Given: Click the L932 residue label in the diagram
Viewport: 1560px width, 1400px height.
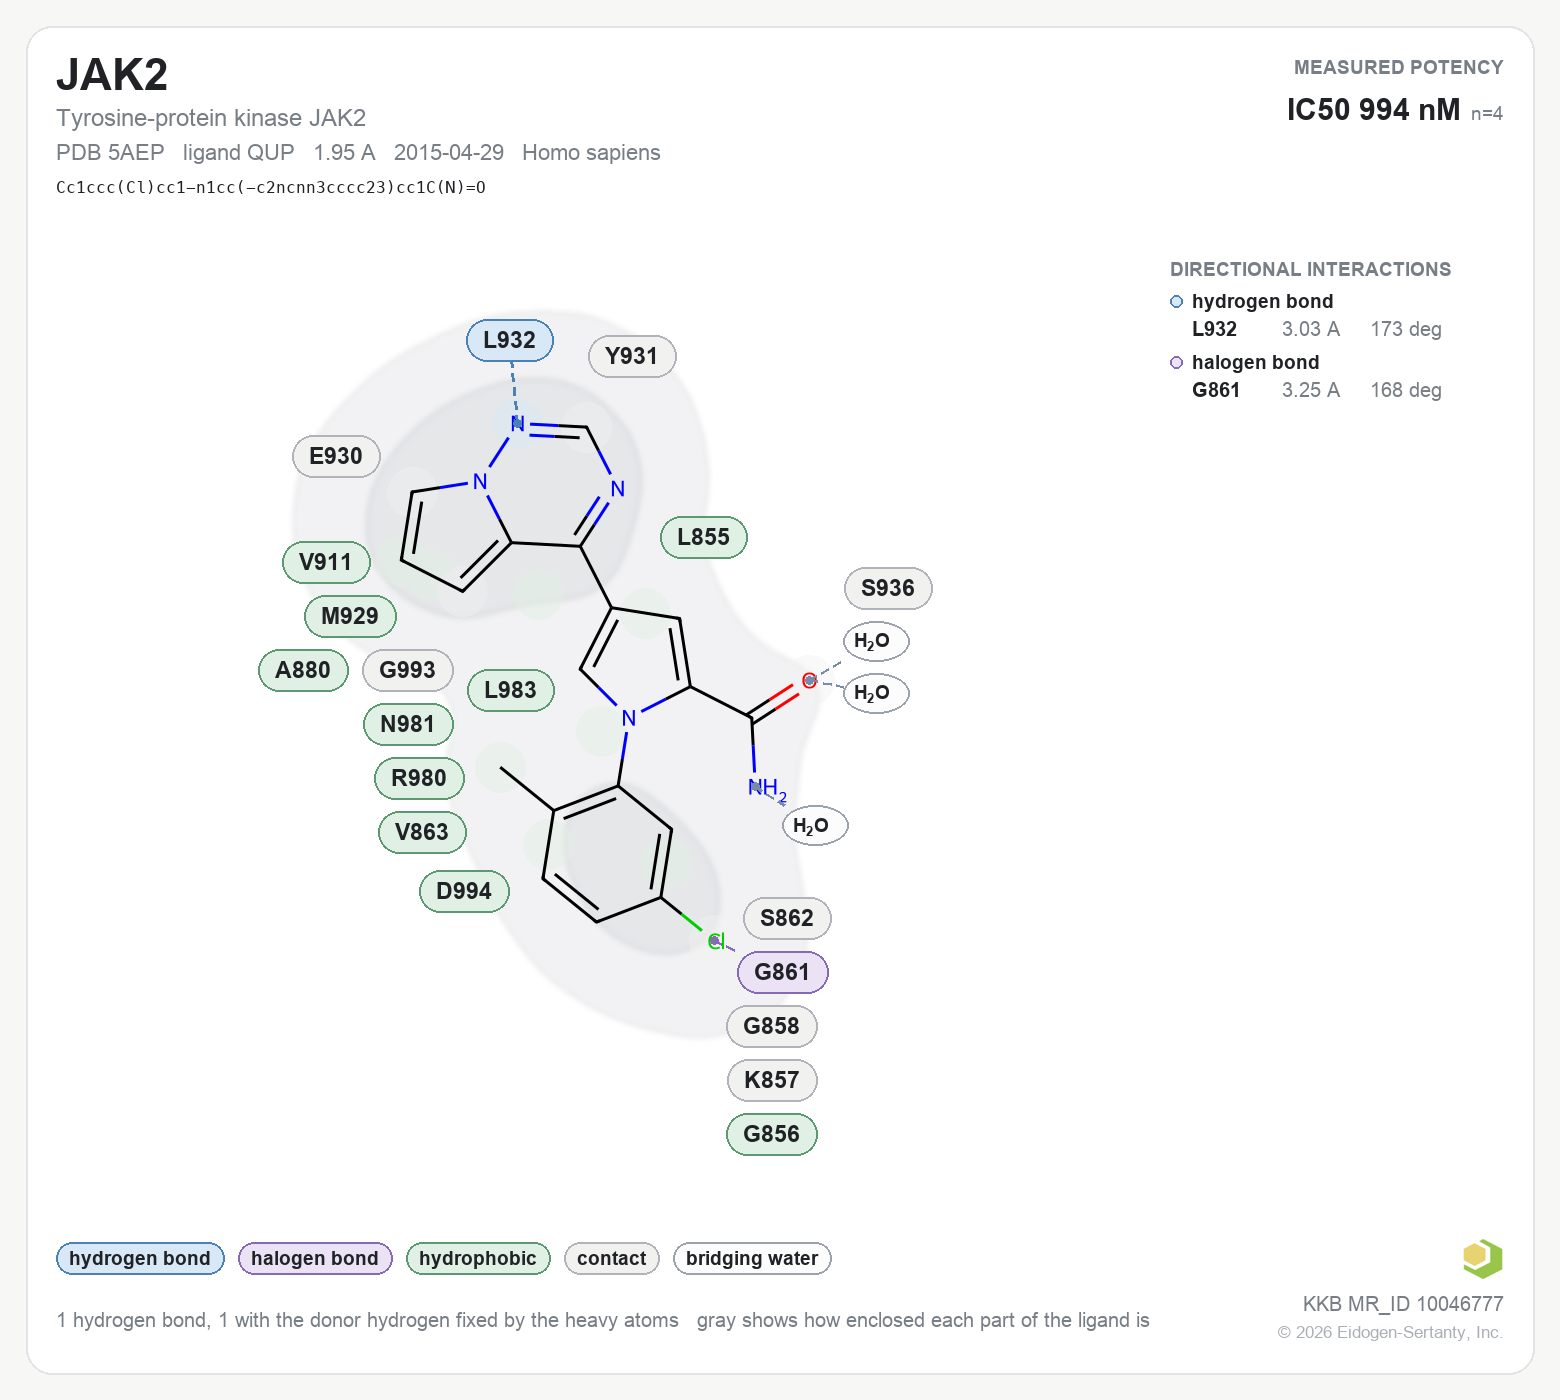Looking at the screenshot, I should click(510, 340).
